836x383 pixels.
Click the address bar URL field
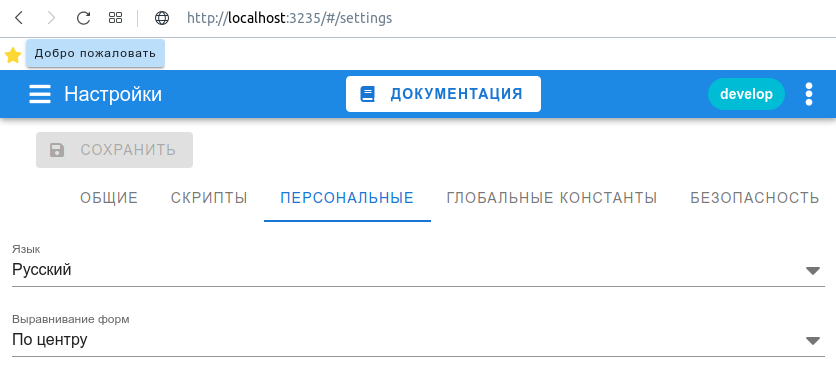click(x=290, y=18)
